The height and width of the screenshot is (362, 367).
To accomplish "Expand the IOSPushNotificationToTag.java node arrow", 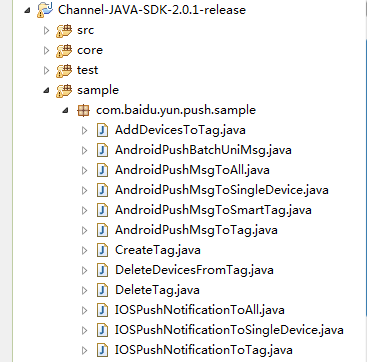I will pyautogui.click(x=85, y=350).
